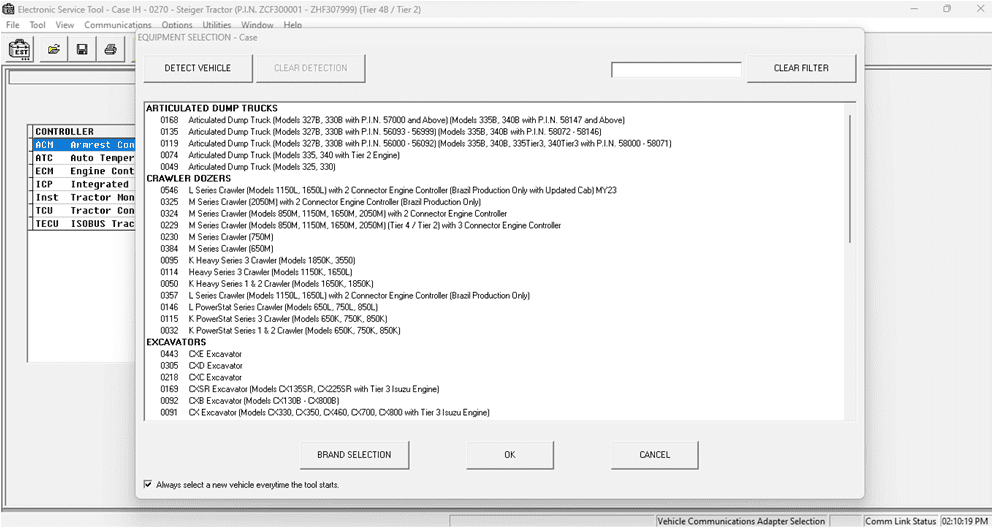Click the EST toolbar icon
The width and height of the screenshot is (992, 527).
coord(22,49)
